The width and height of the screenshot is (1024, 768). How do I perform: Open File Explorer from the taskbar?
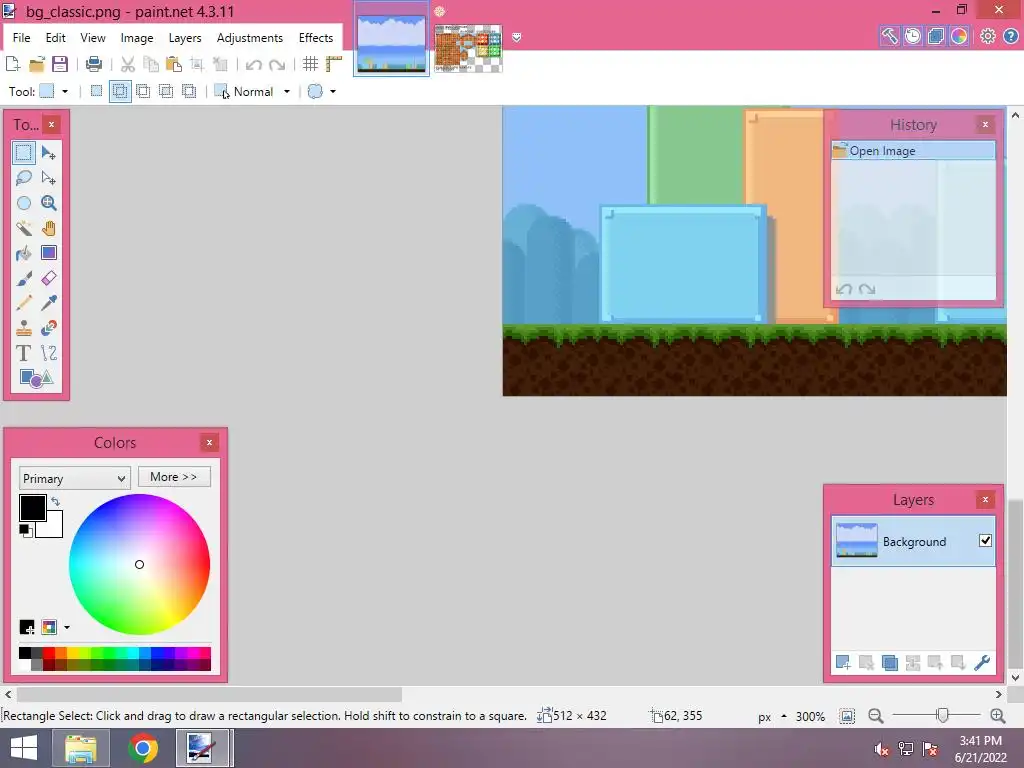coord(81,748)
